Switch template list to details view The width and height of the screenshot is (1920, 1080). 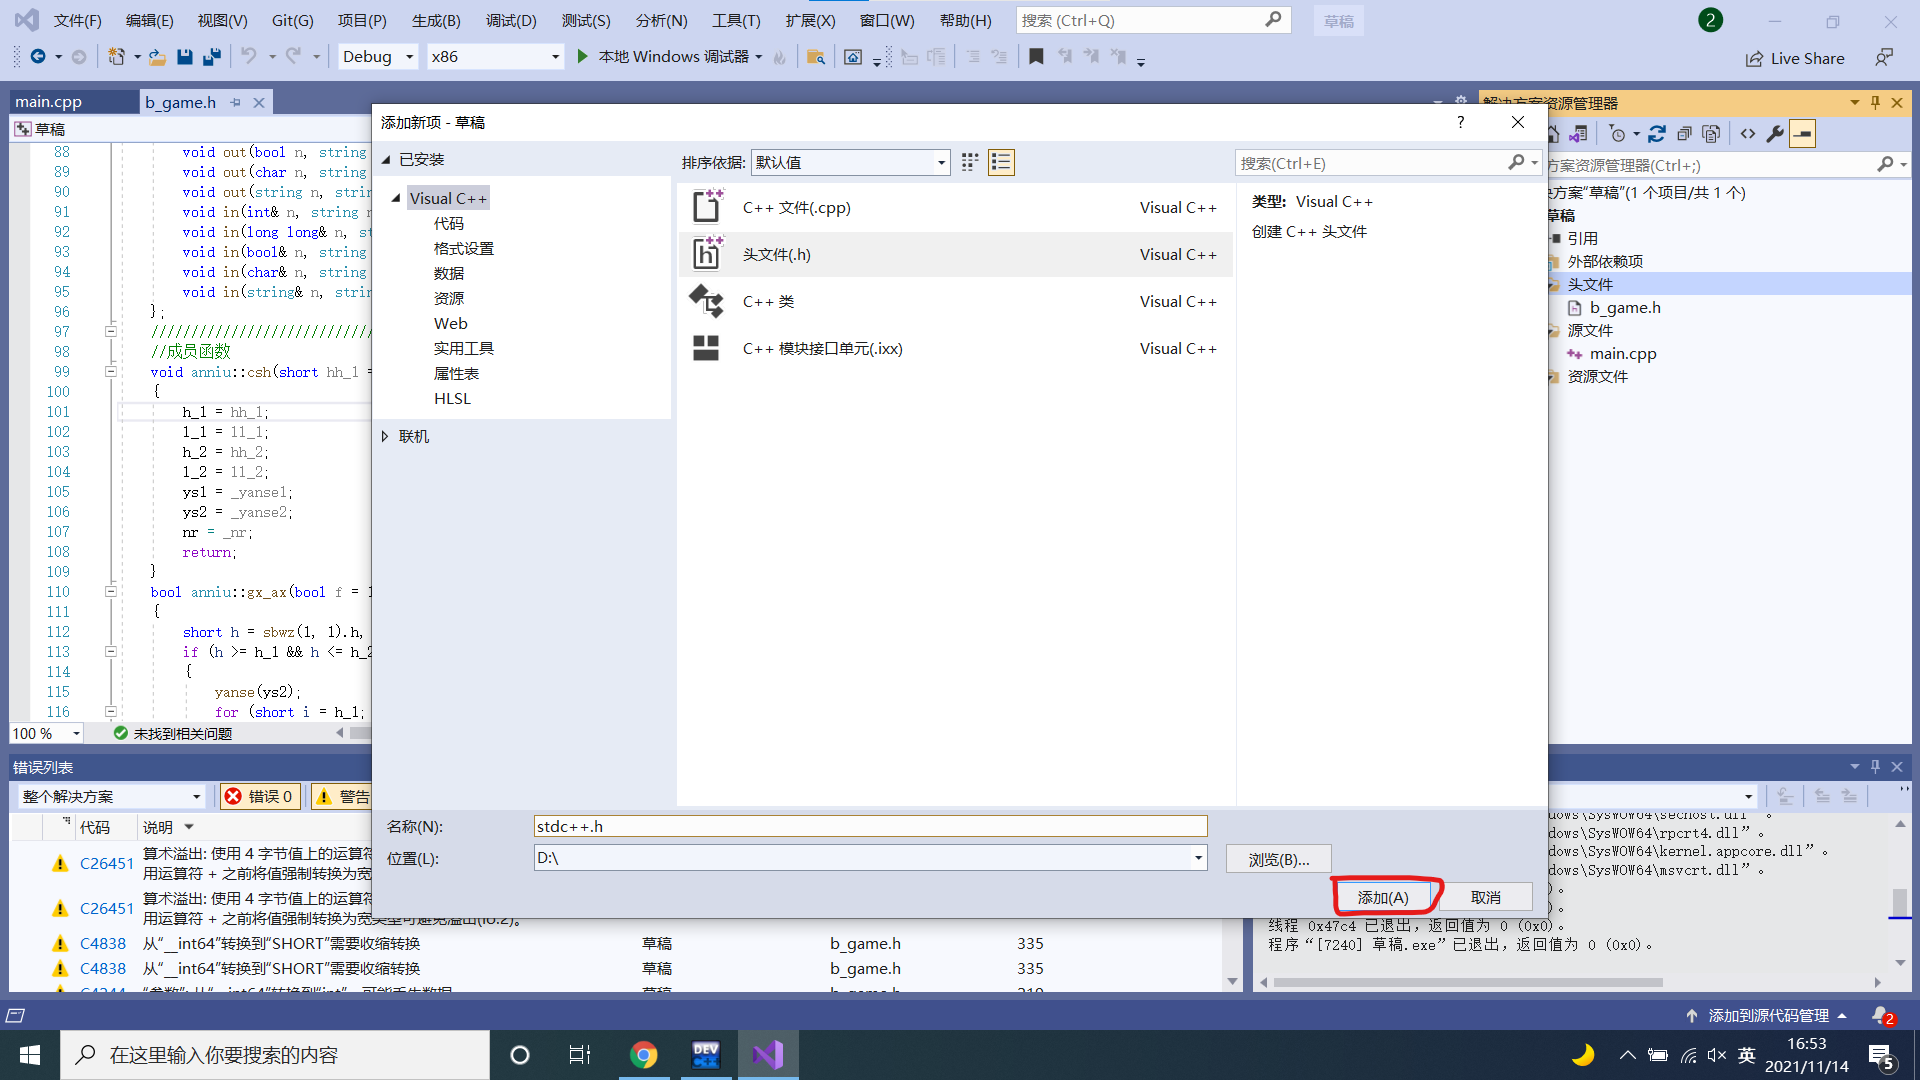click(1001, 161)
